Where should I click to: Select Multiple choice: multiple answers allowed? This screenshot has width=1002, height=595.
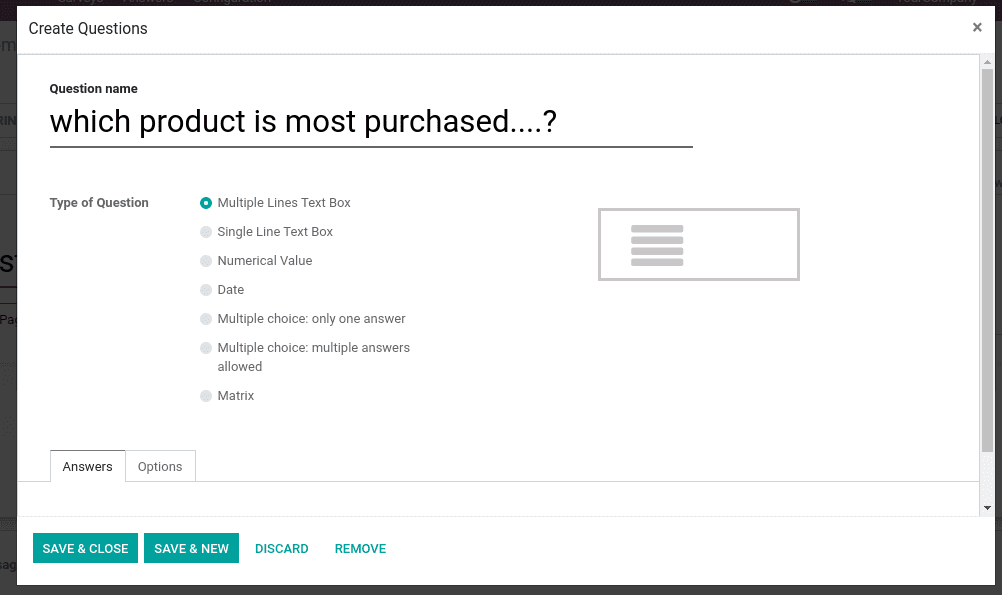[206, 348]
